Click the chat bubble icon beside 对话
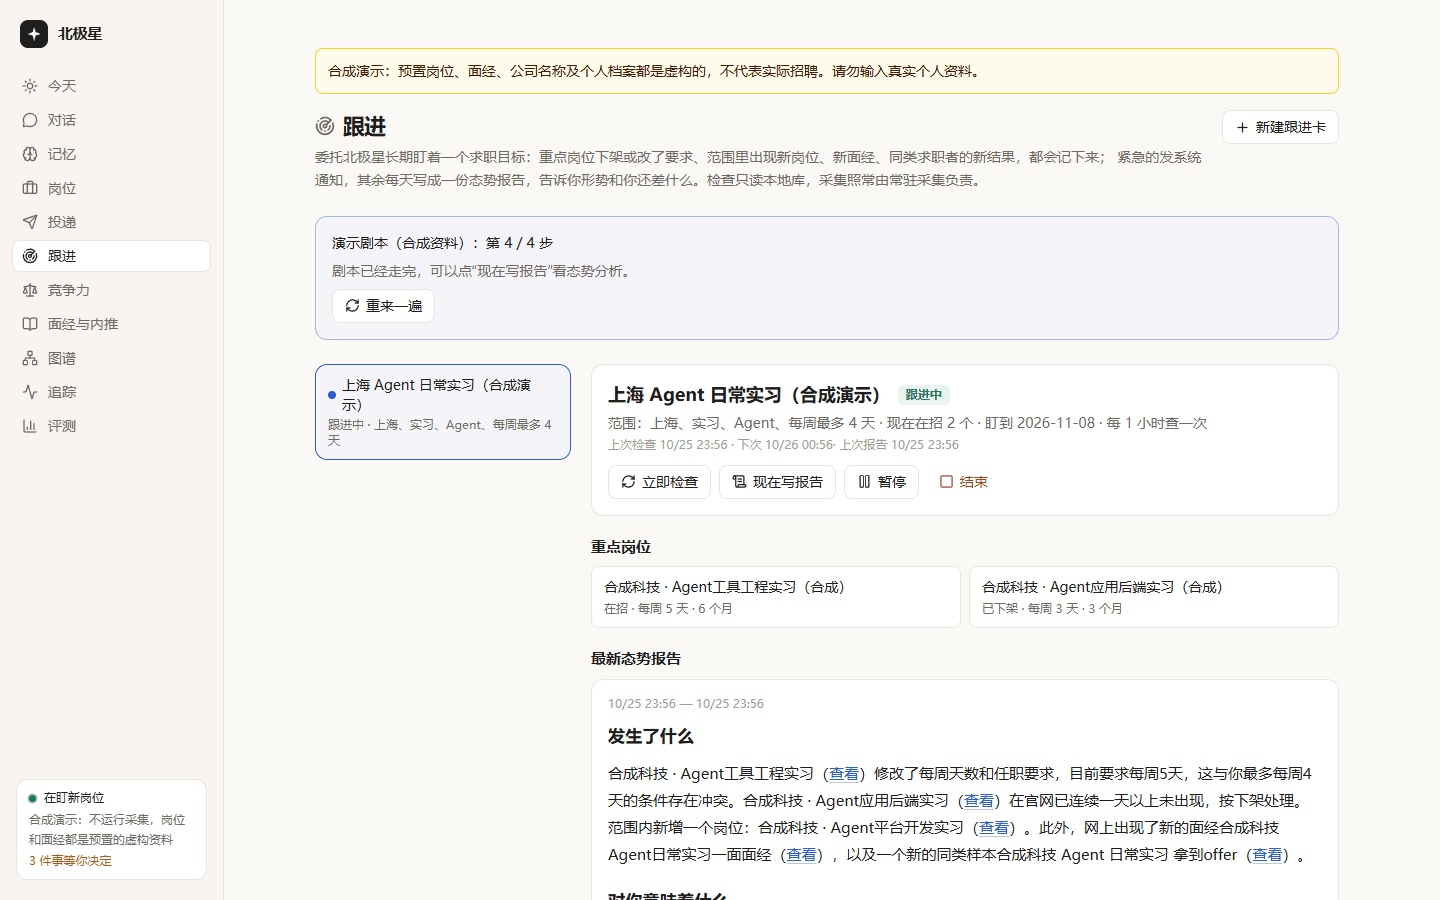The width and height of the screenshot is (1440, 900). [x=30, y=120]
